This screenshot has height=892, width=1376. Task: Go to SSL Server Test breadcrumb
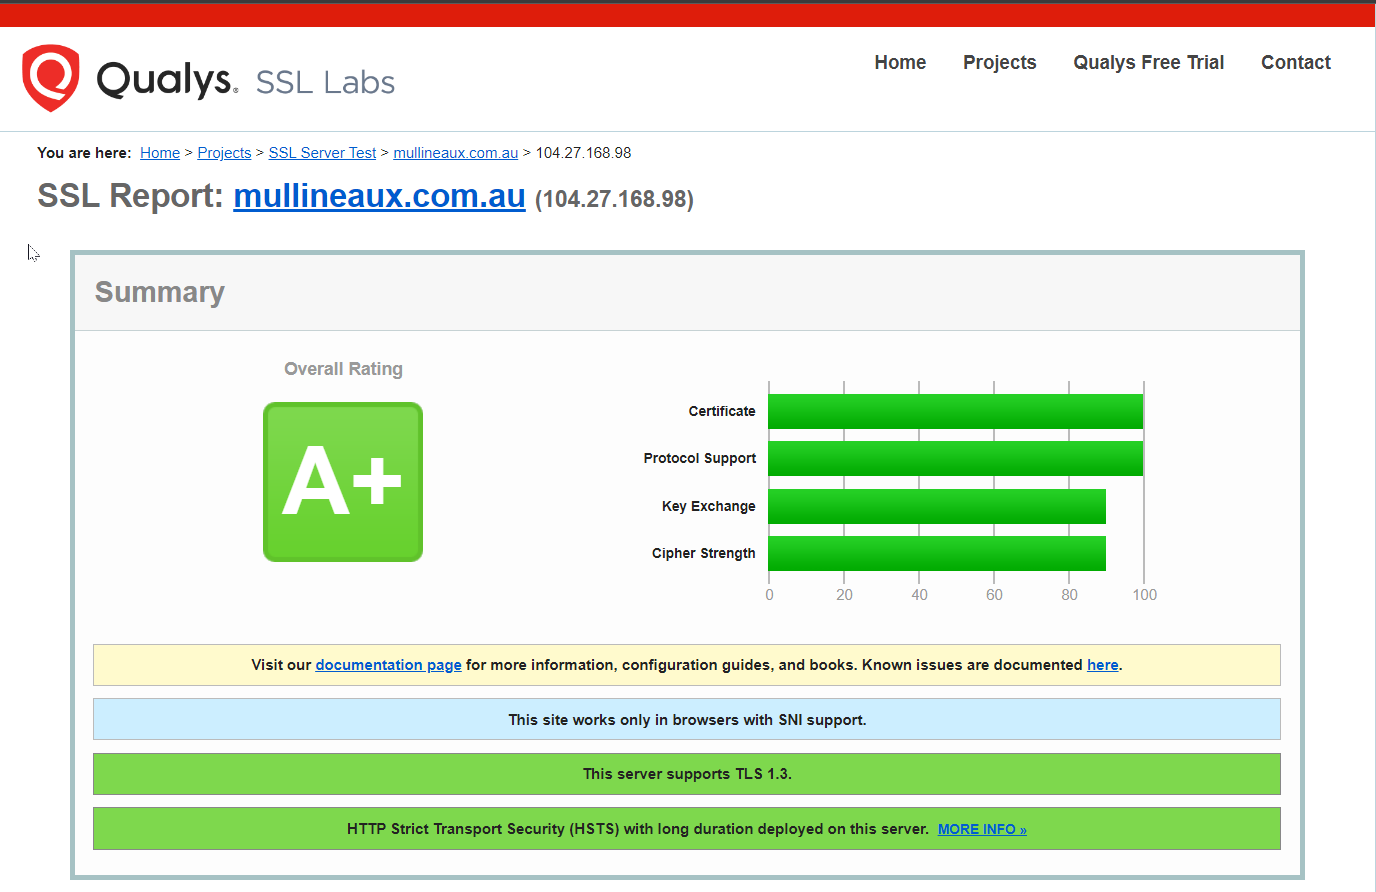[322, 153]
